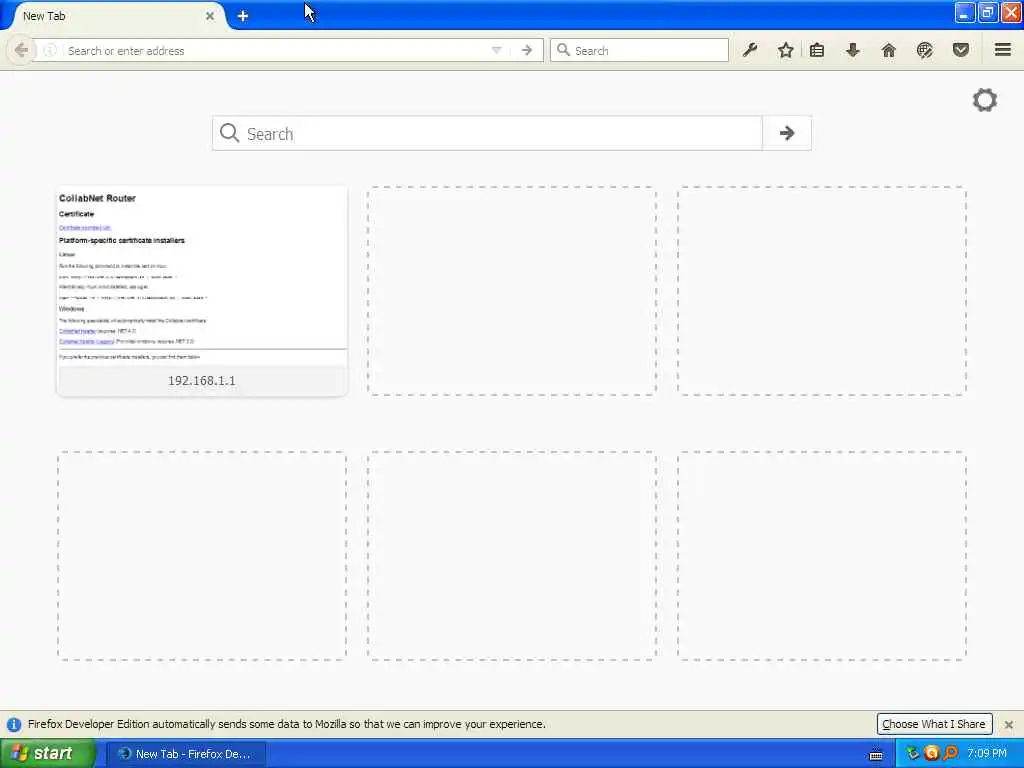Select Firefox New Tab taskbar item

(186, 754)
